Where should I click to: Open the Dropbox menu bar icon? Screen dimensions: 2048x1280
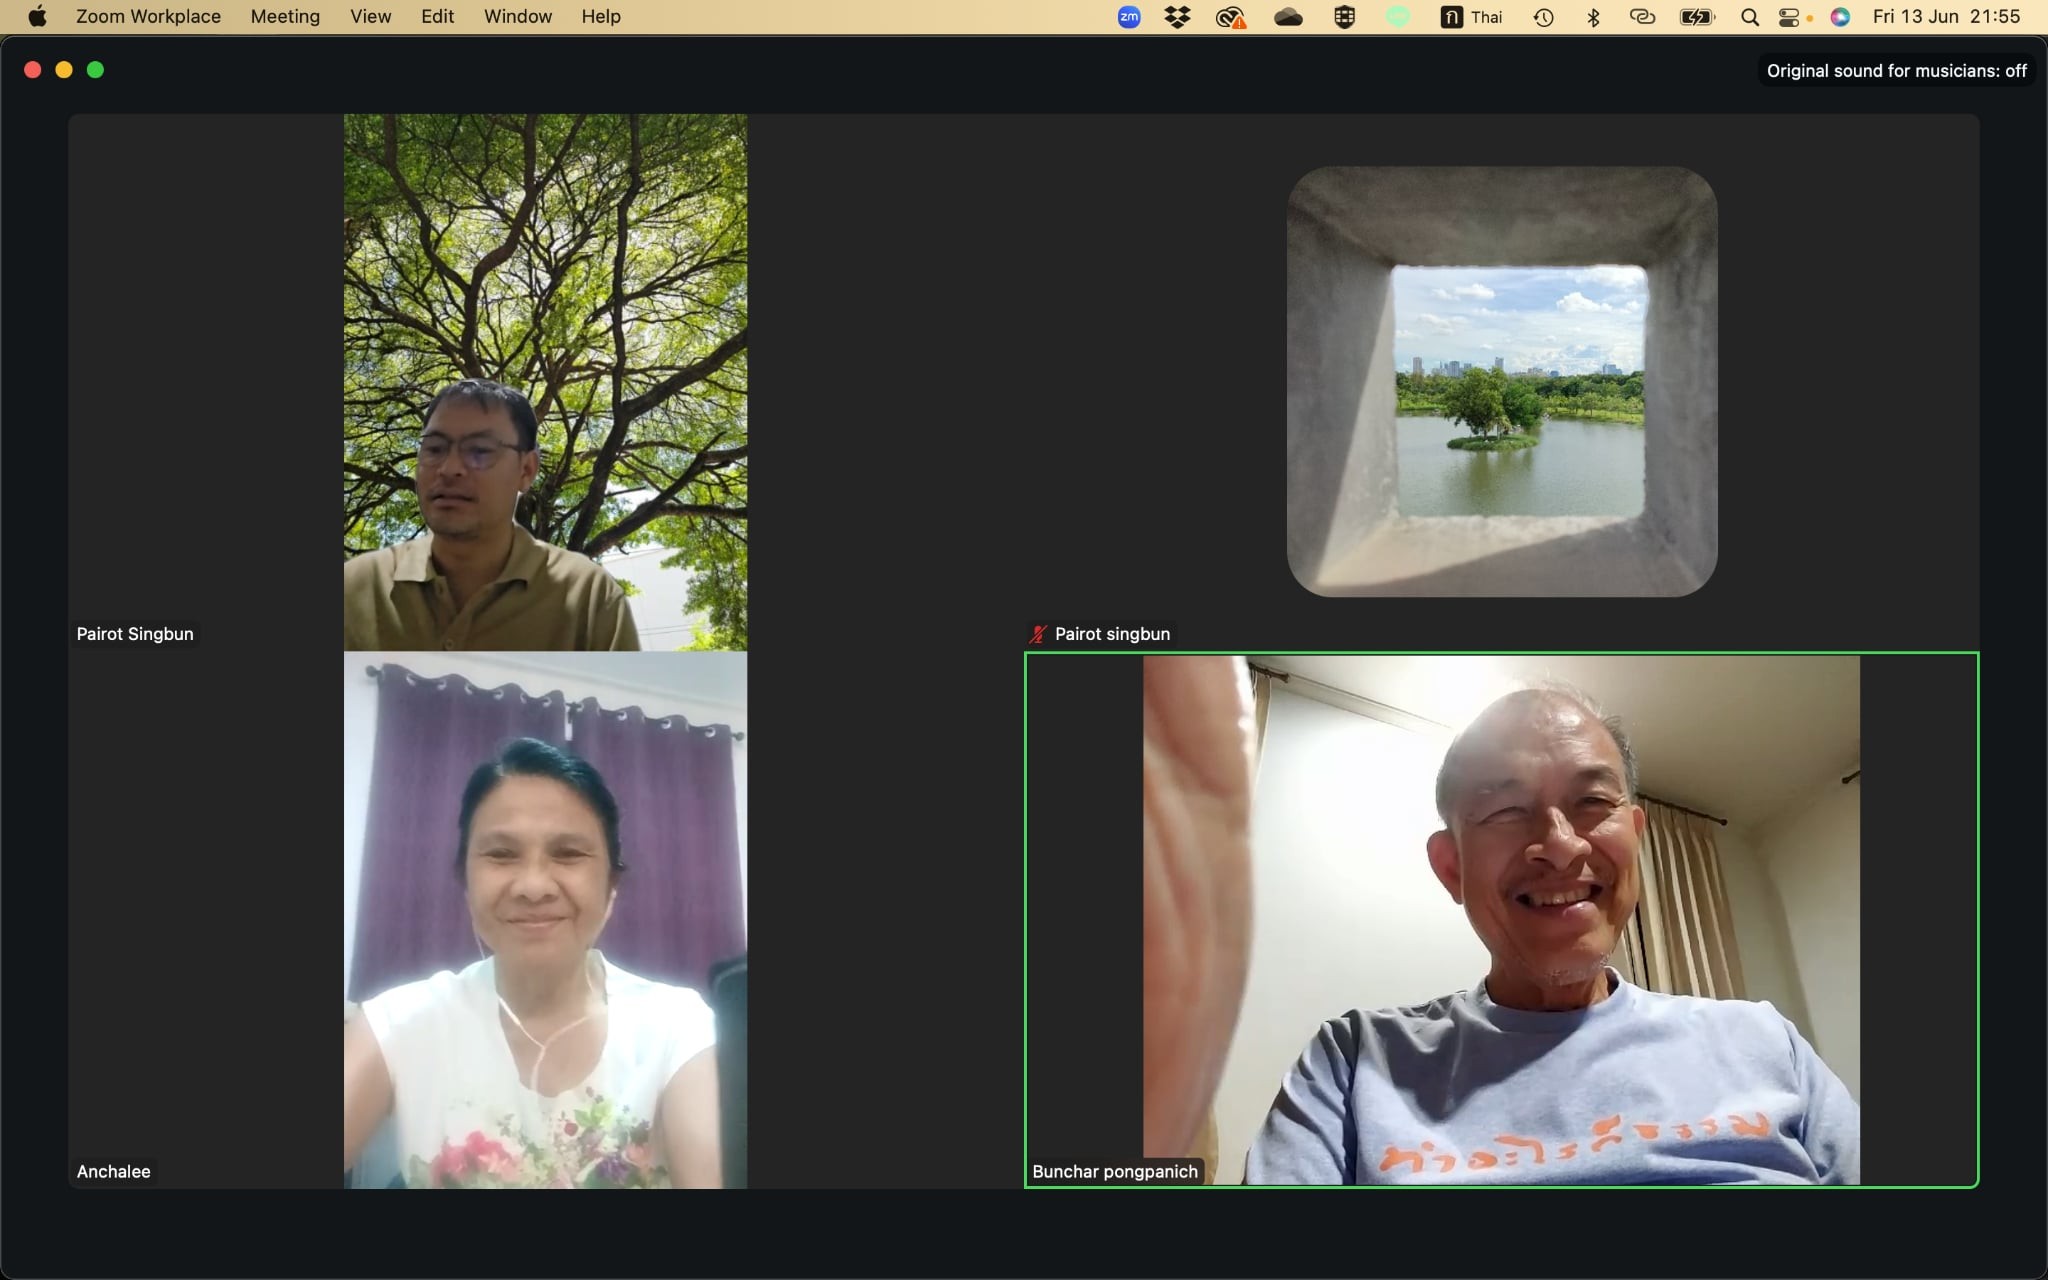point(1178,17)
